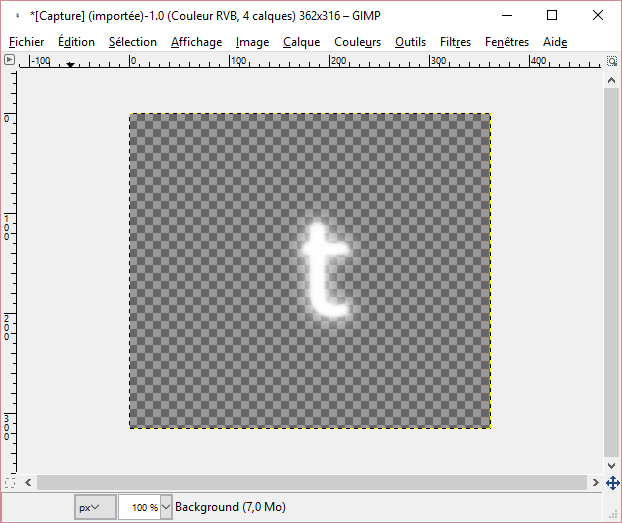The height and width of the screenshot is (523, 622).
Task: Open the Aide menu
Action: coord(555,42)
